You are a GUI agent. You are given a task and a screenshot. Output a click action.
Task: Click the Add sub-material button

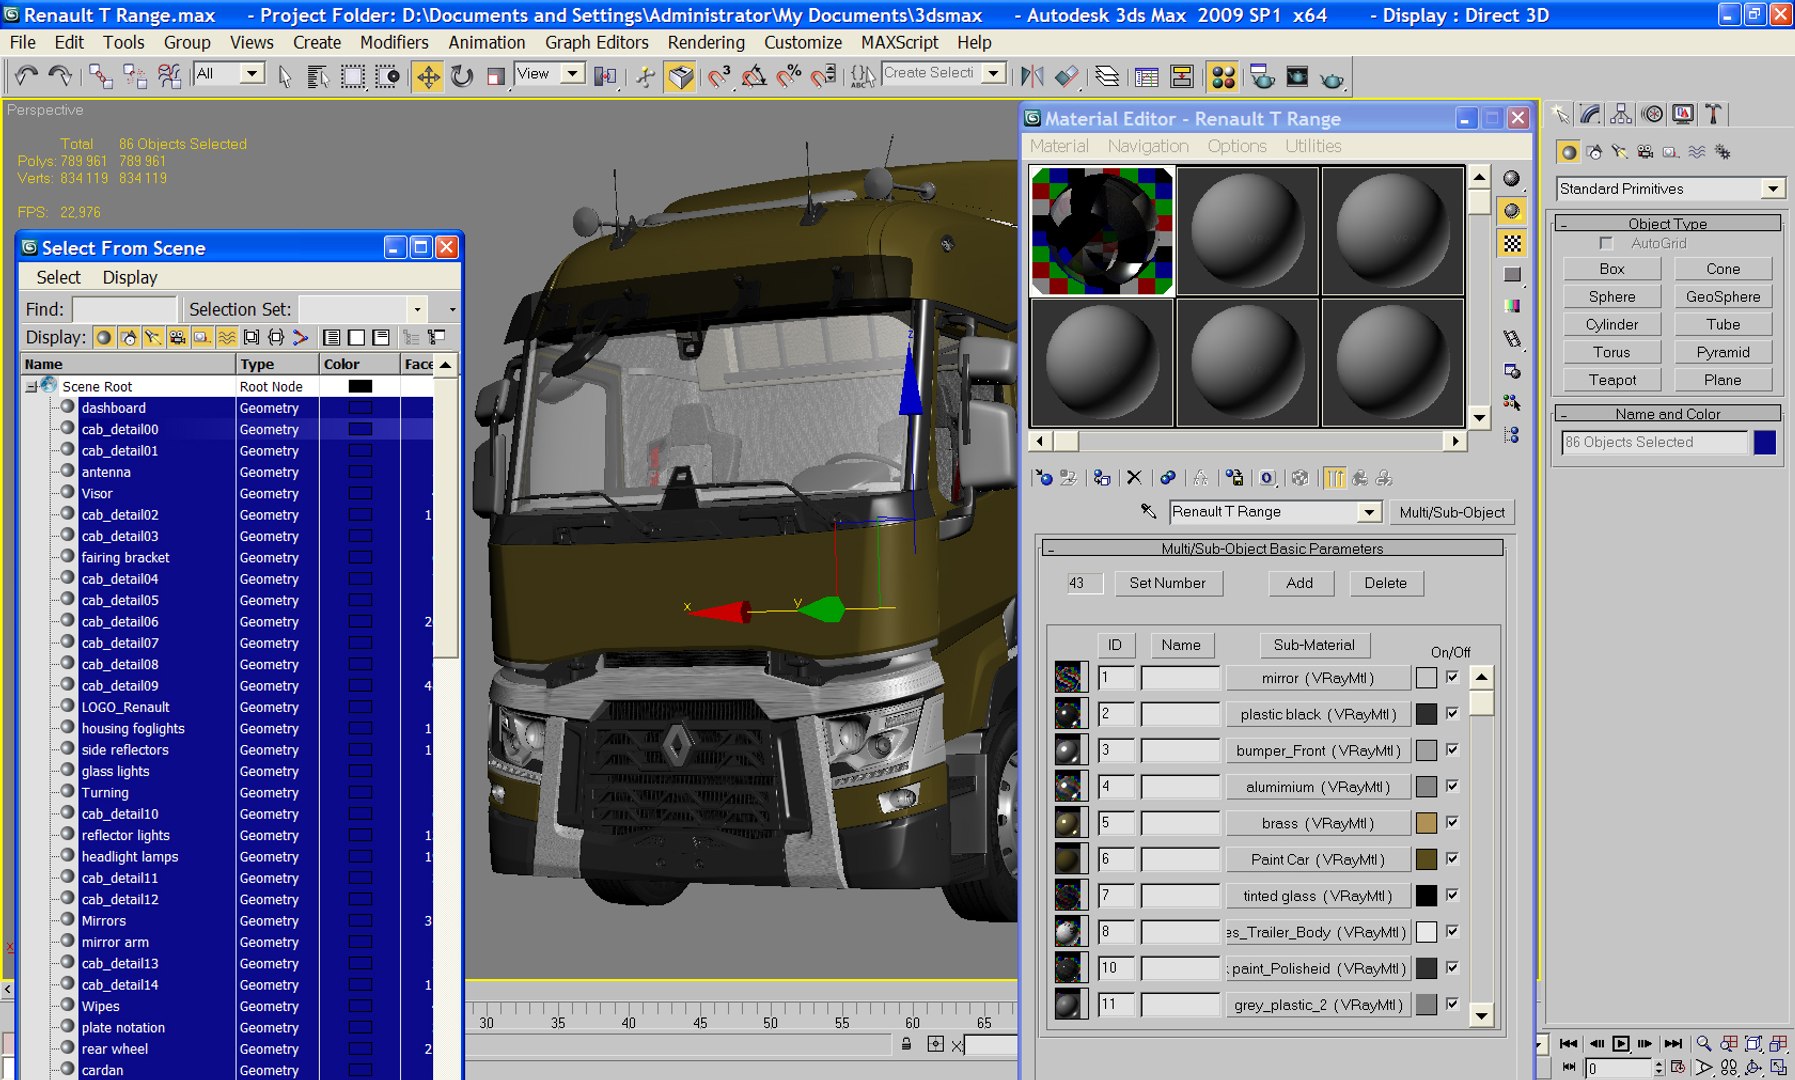(x=1300, y=583)
